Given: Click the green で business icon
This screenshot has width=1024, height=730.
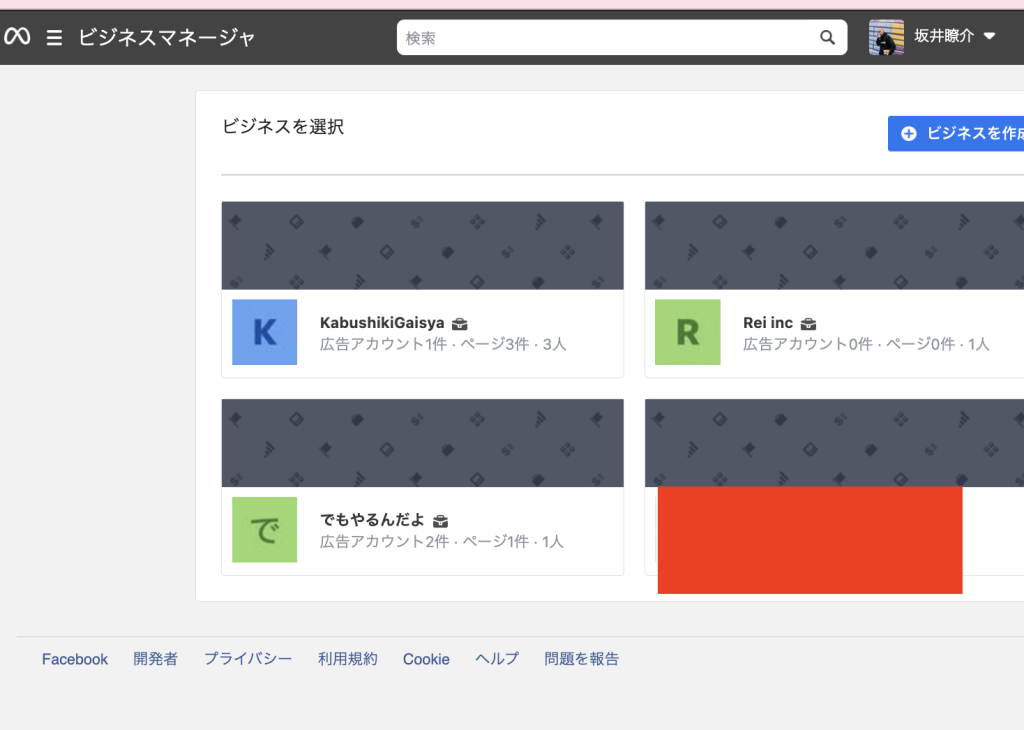Looking at the screenshot, I should 264,530.
